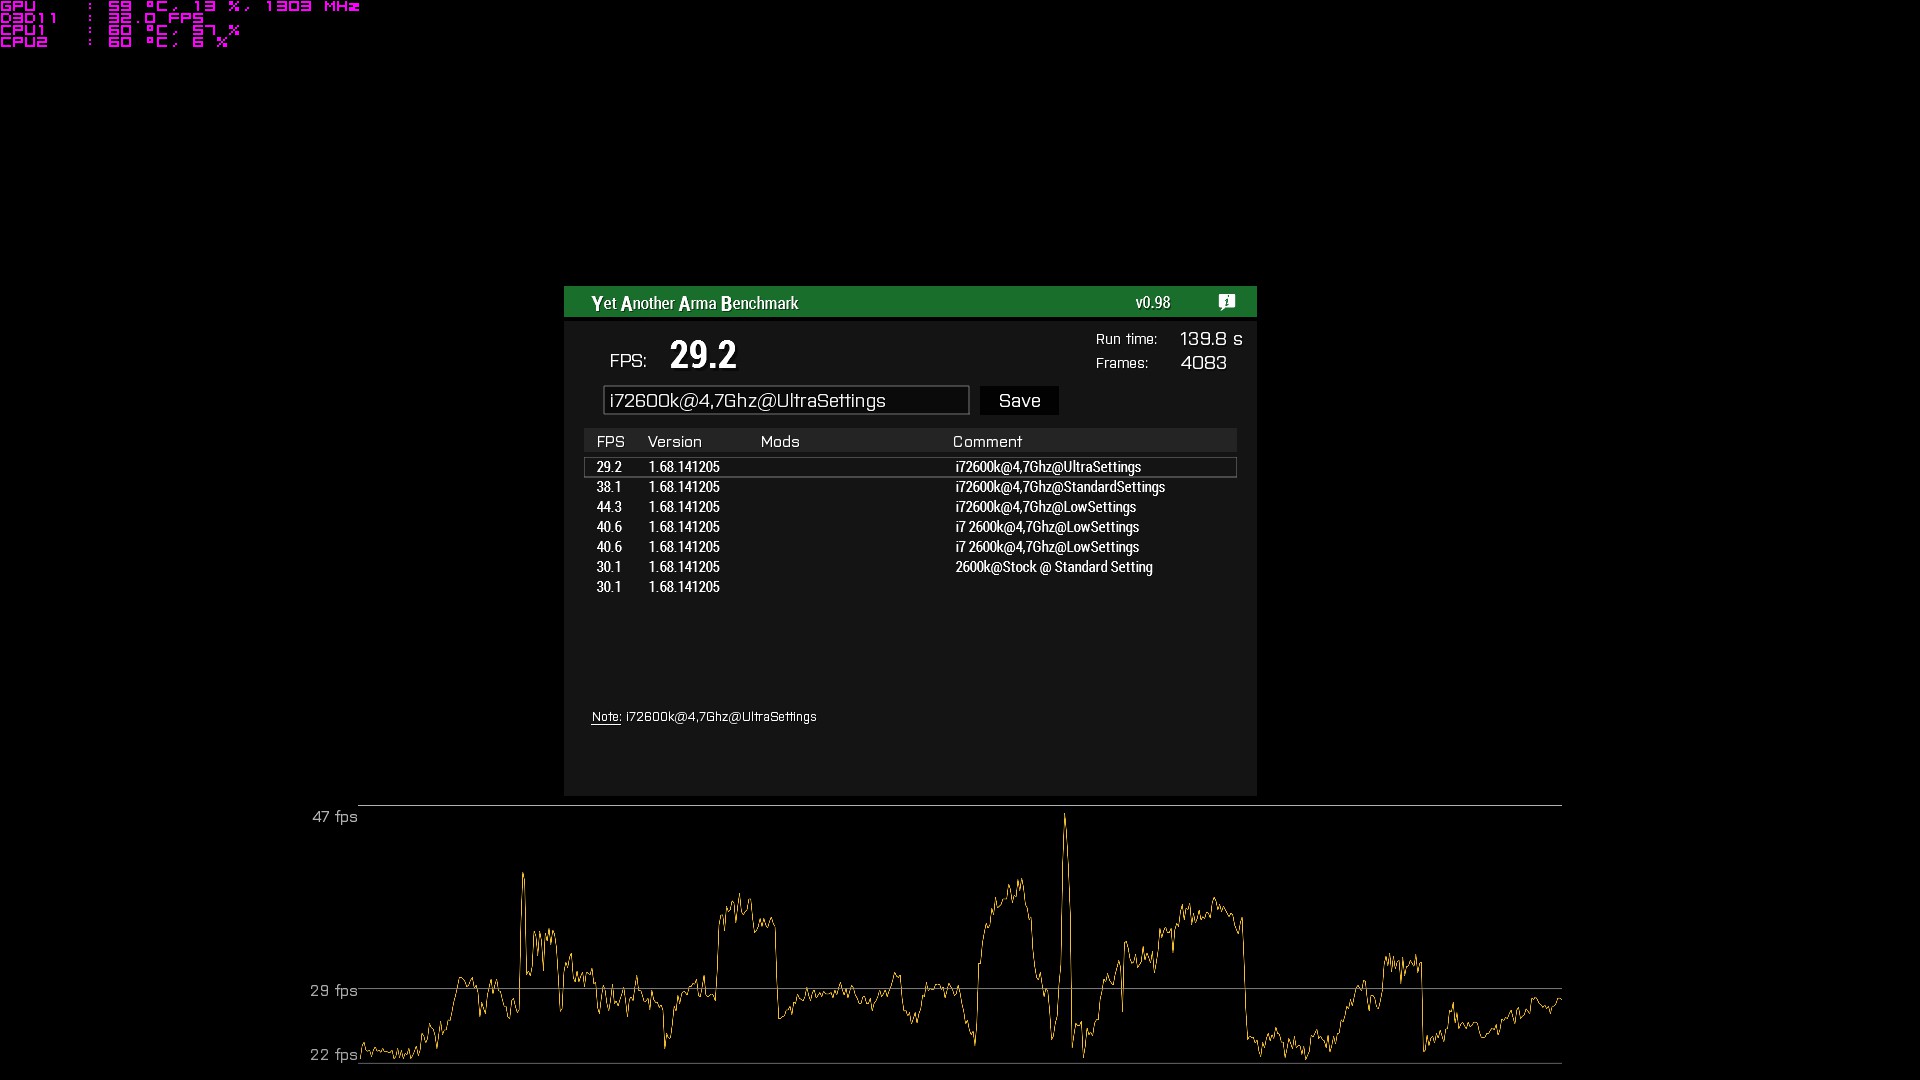1920x1080 pixels.
Task: Click the tallest spike on the FPS graph
Action: pos(1065,818)
